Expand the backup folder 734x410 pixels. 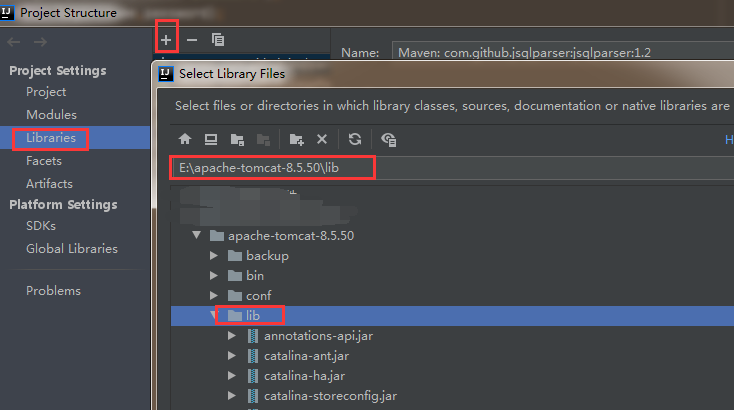click(x=214, y=256)
